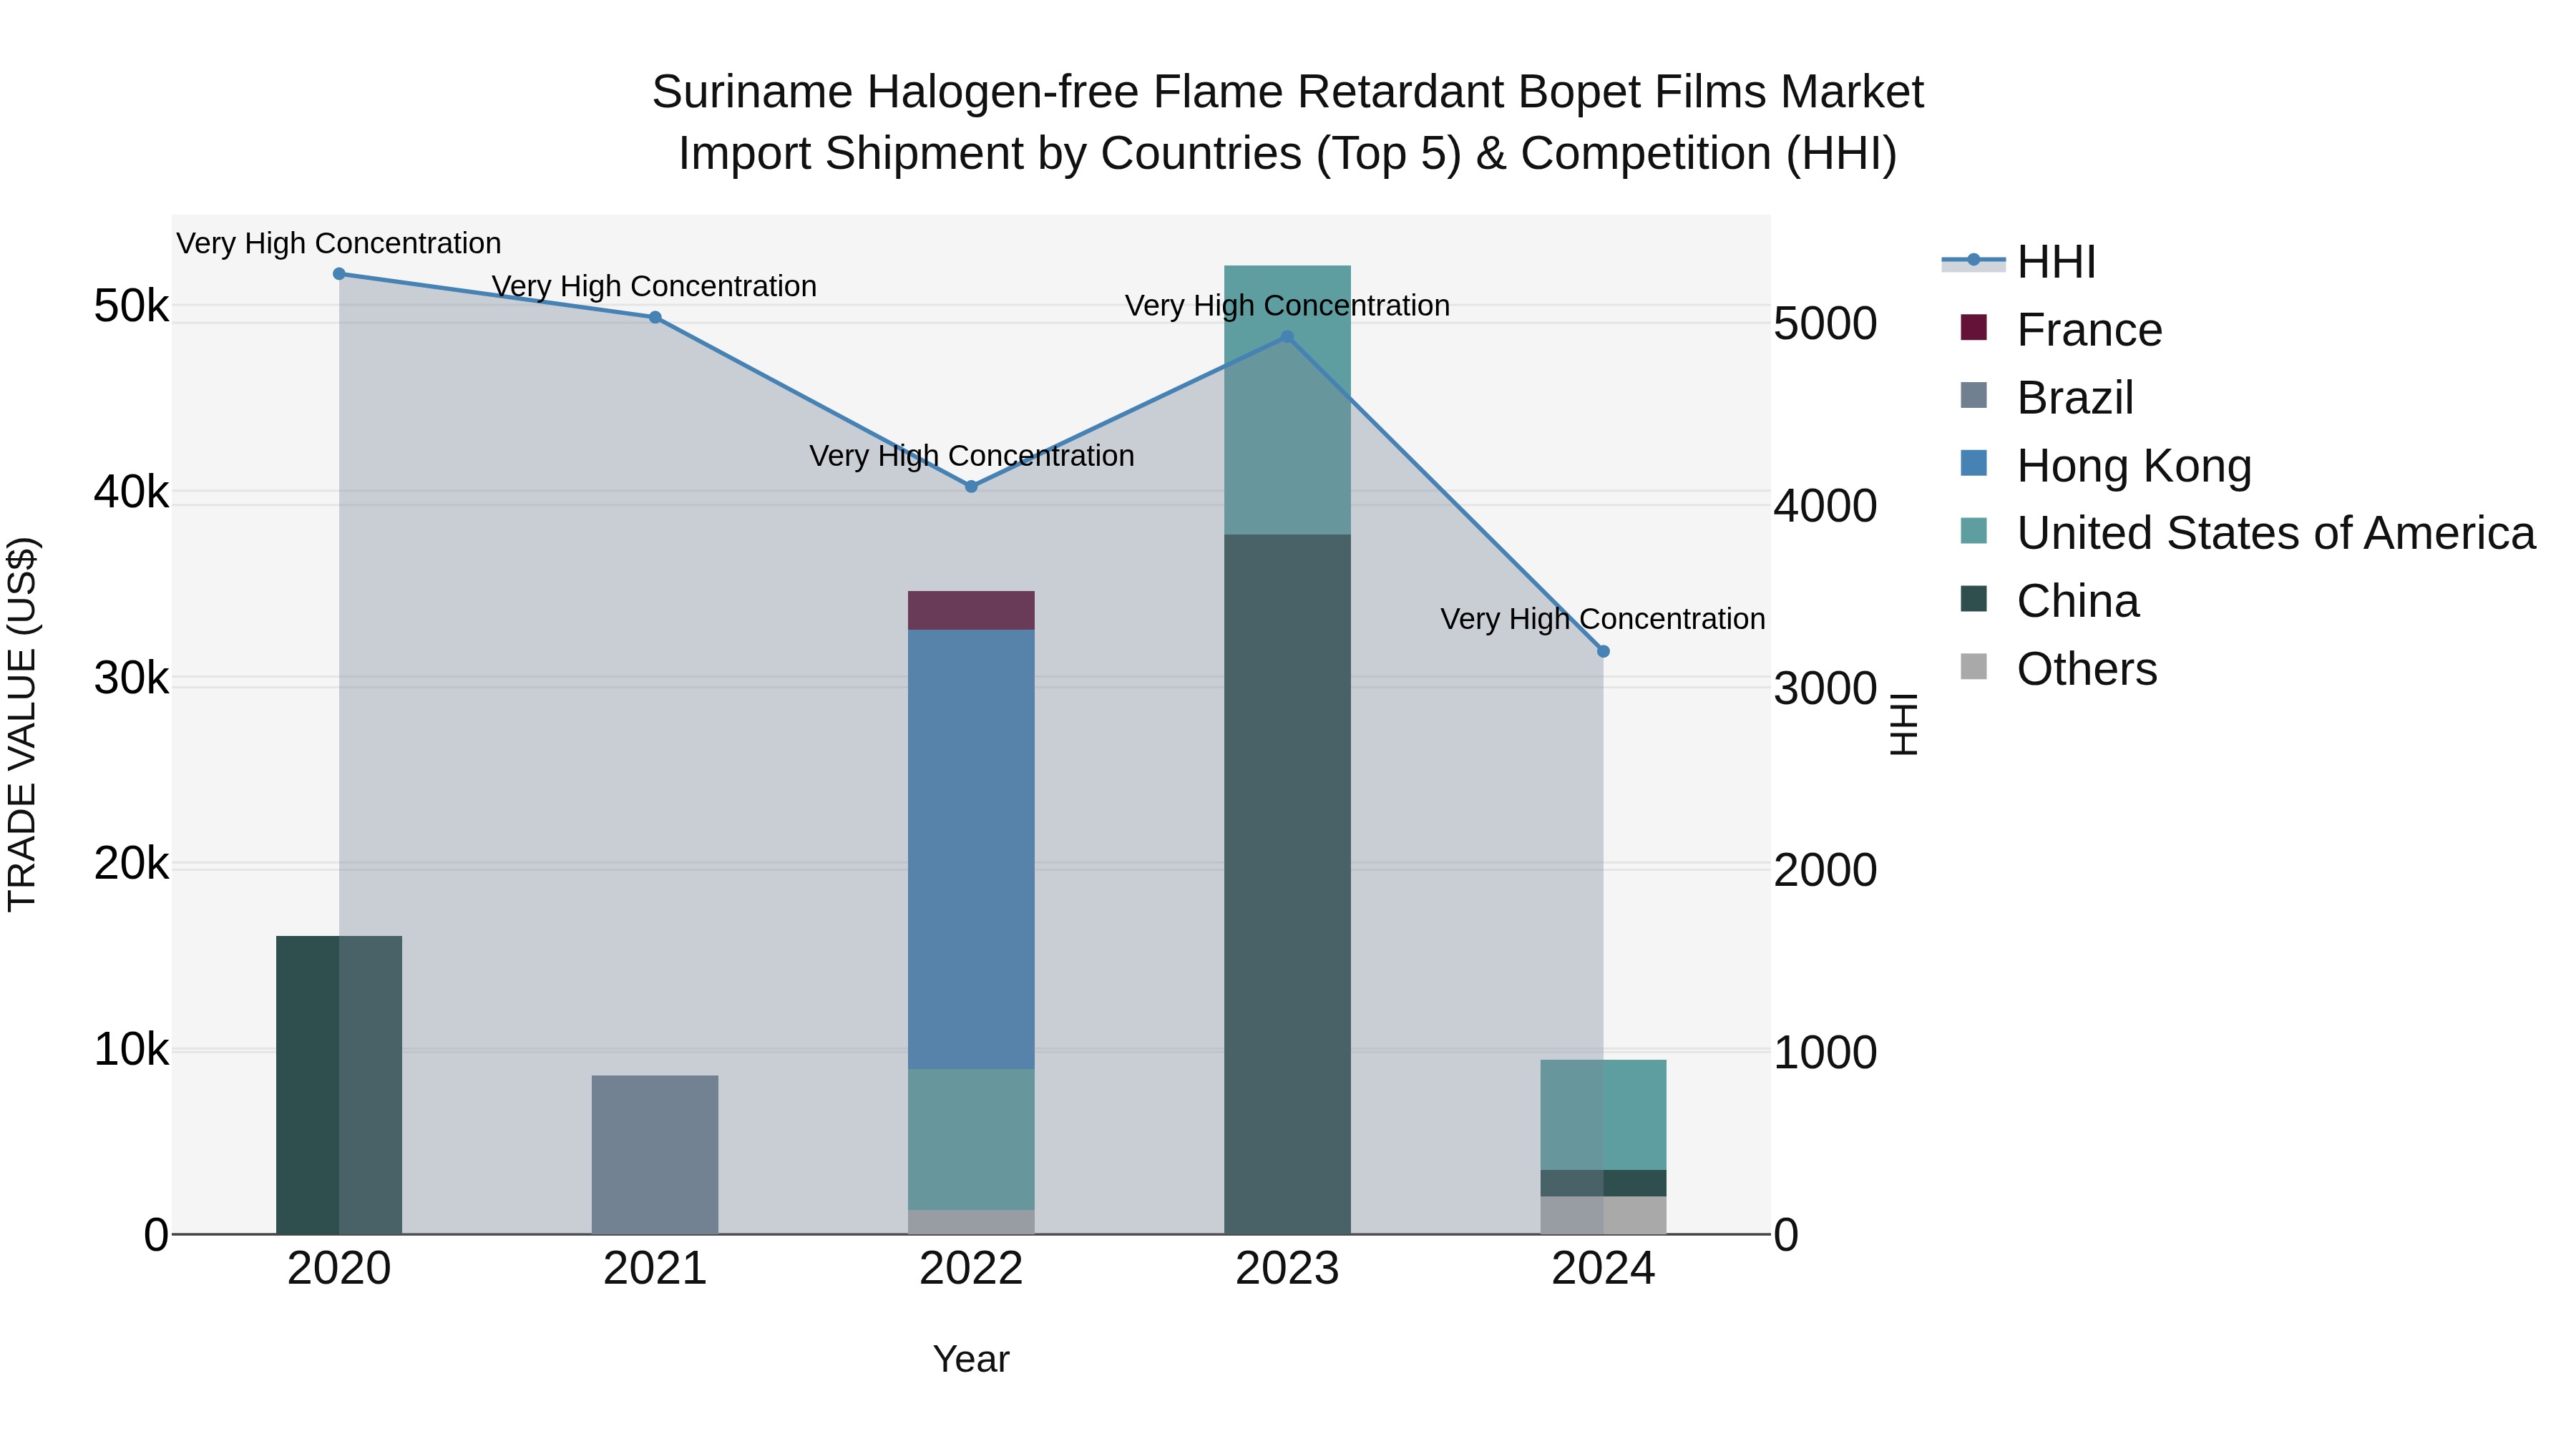The height and width of the screenshot is (1449, 2576).
Task: Click the 2022 United States bar segment
Action: (971, 1140)
